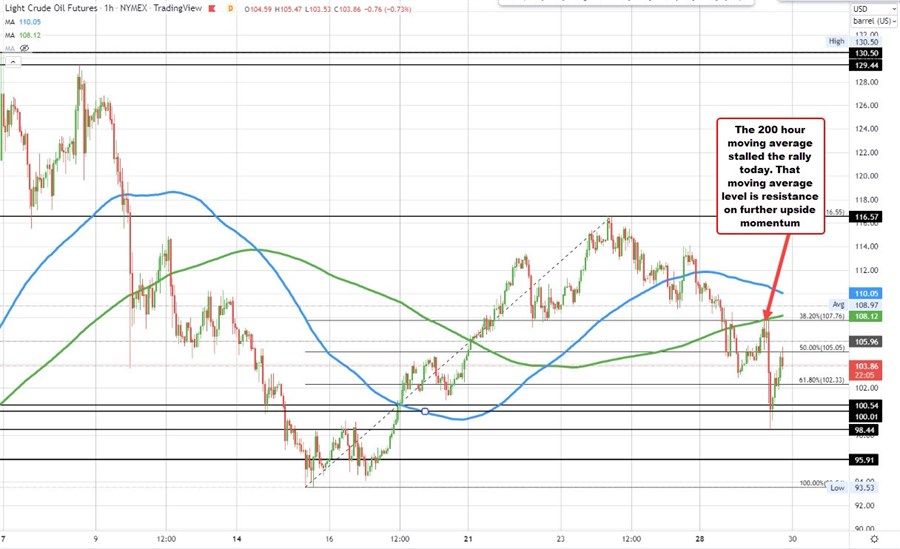The width and height of the screenshot is (900, 549).
Task: Click the orange D badge icon in header
Action: point(230,9)
